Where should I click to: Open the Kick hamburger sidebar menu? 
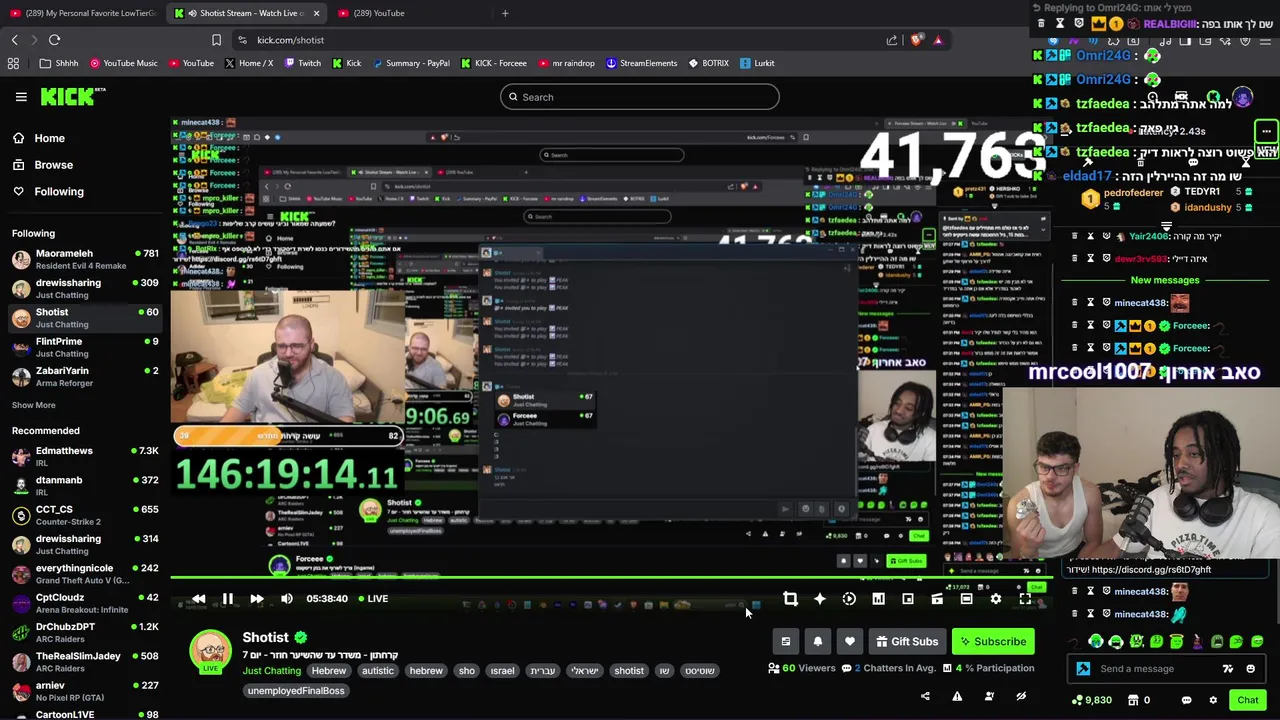pyautogui.click(x=21, y=97)
